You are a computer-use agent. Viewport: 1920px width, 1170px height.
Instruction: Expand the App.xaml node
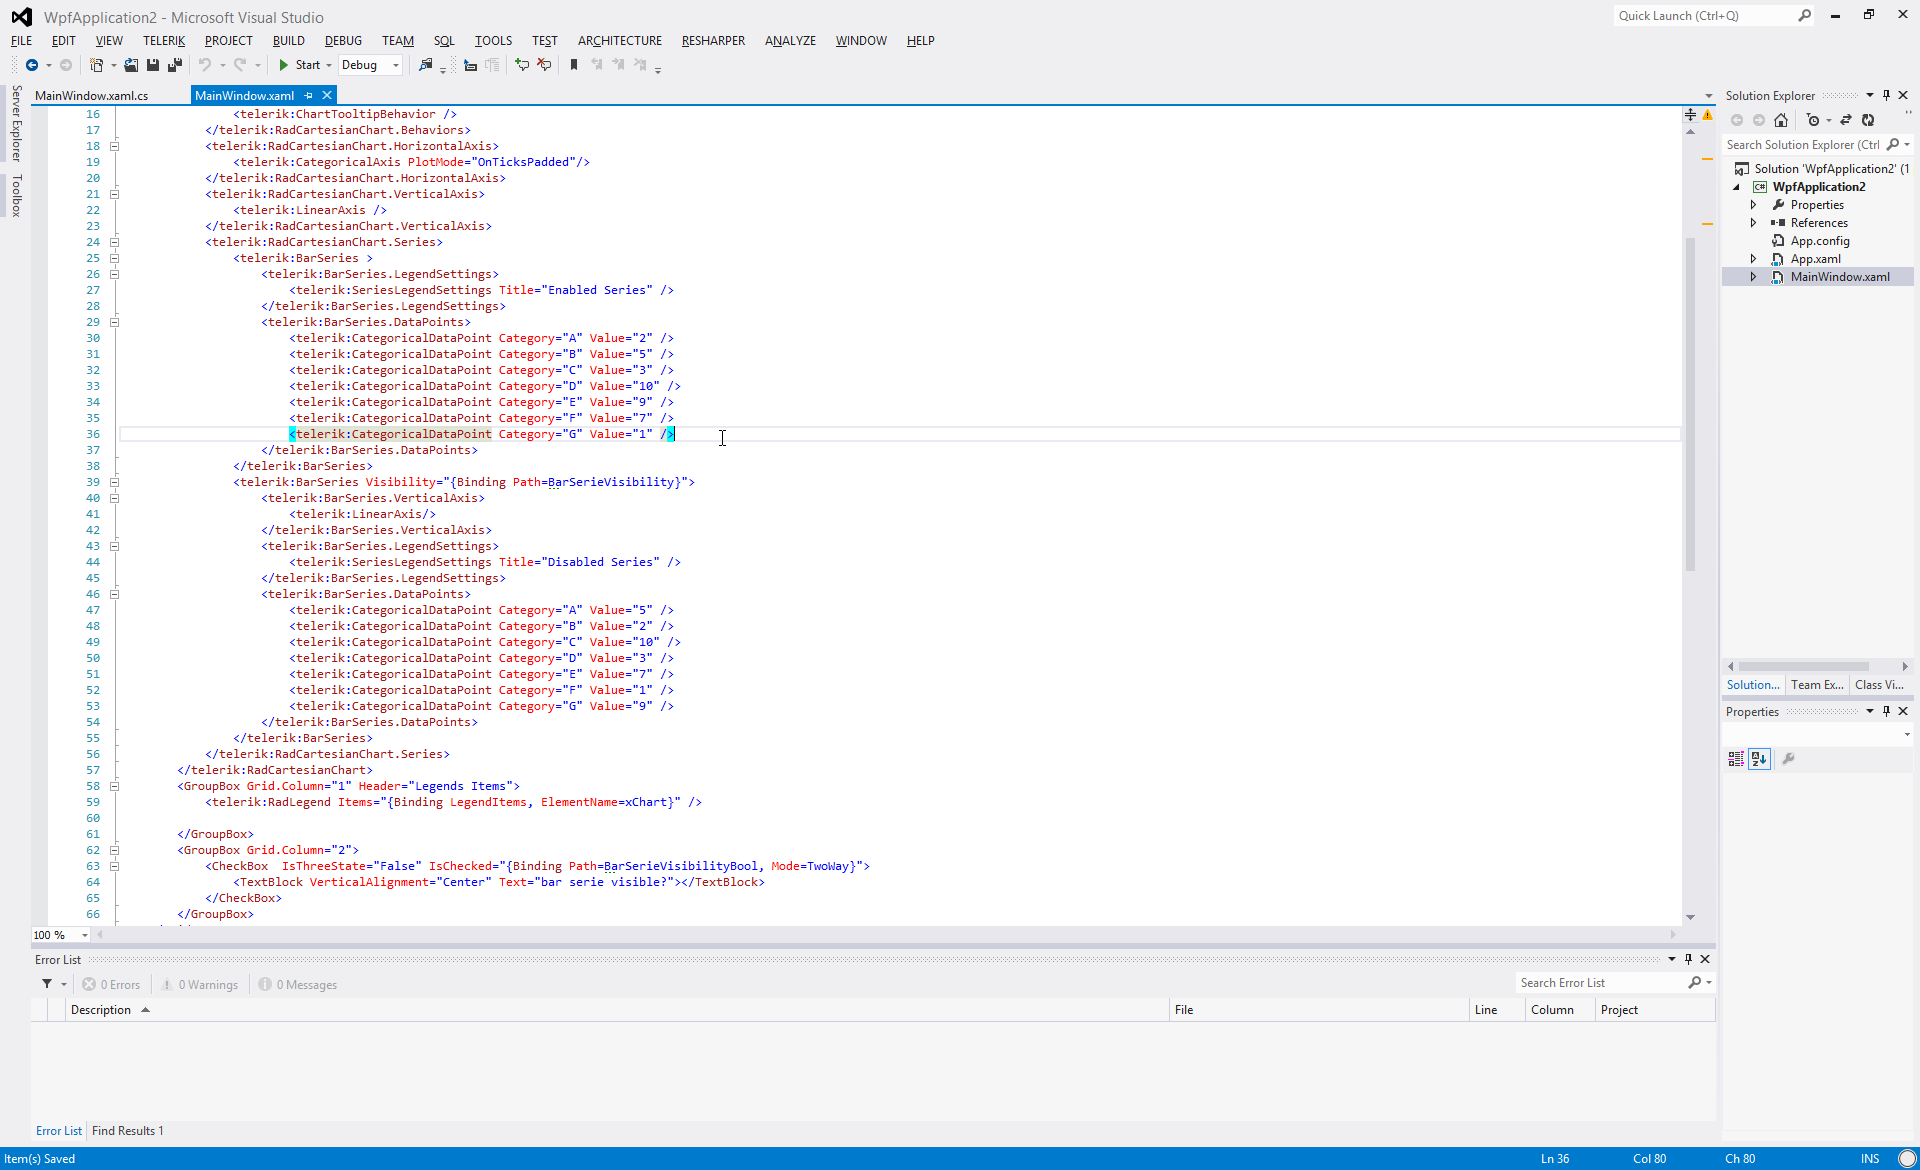tap(1753, 259)
